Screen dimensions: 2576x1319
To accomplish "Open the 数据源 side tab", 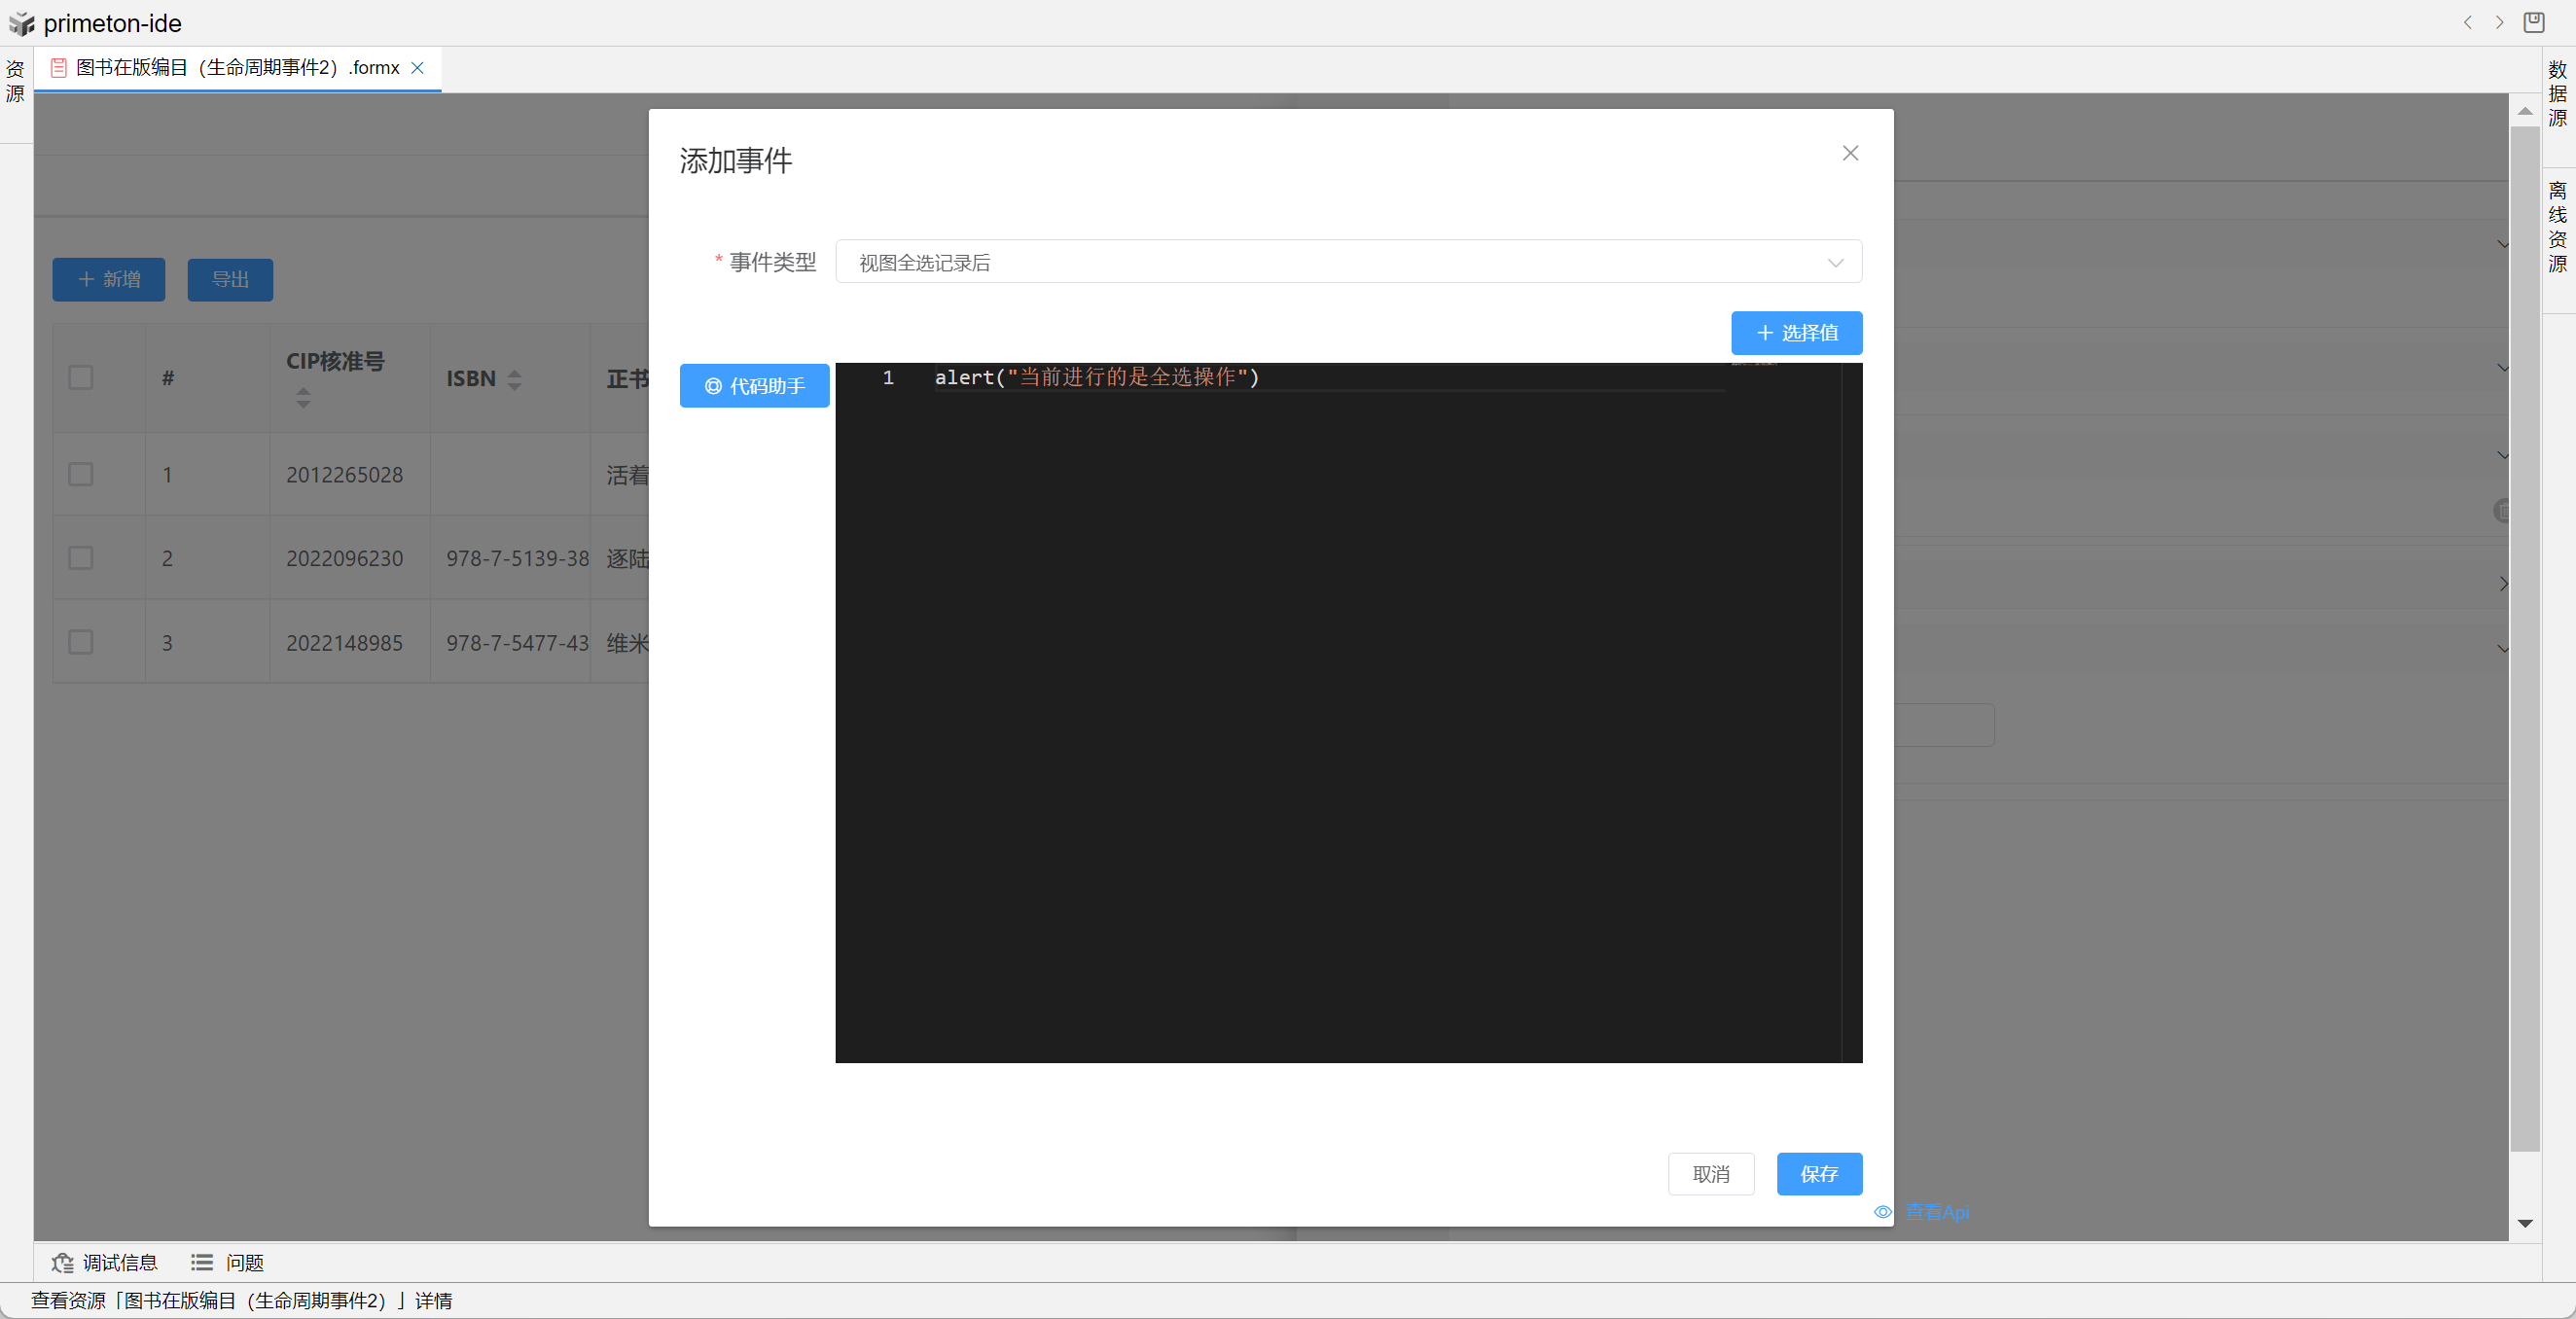I will pos(2557,94).
